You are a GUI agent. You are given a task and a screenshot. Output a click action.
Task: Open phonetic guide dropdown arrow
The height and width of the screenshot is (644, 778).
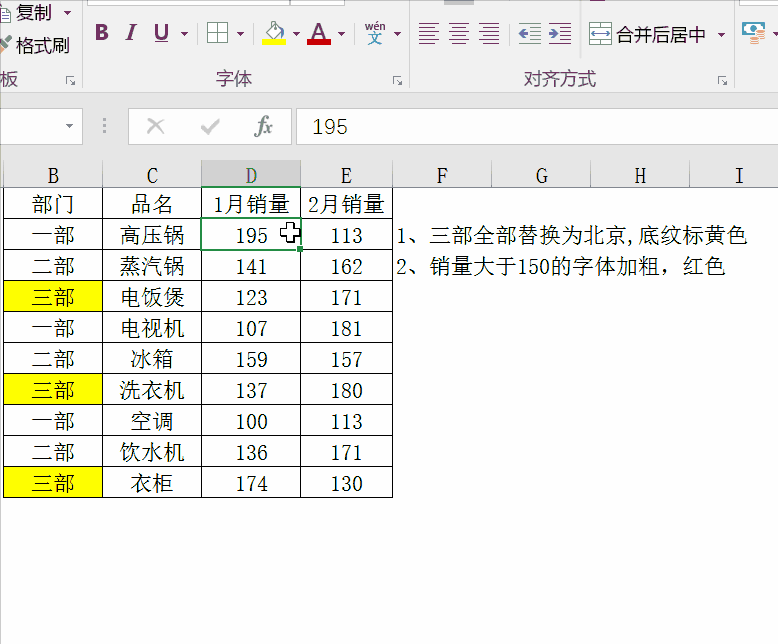point(397,34)
